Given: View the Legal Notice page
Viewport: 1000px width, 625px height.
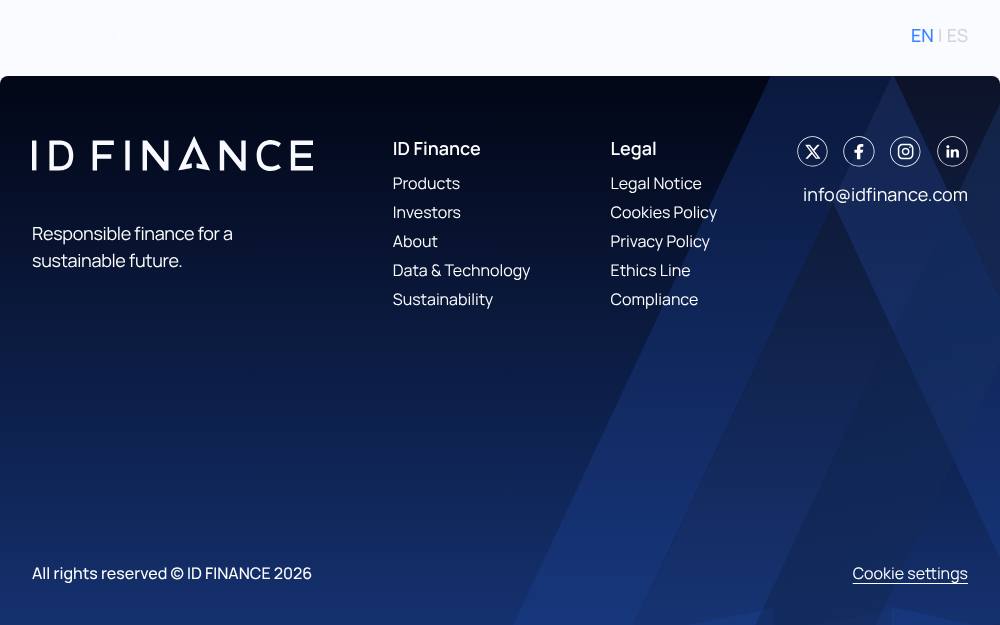Looking at the screenshot, I should click(x=656, y=184).
